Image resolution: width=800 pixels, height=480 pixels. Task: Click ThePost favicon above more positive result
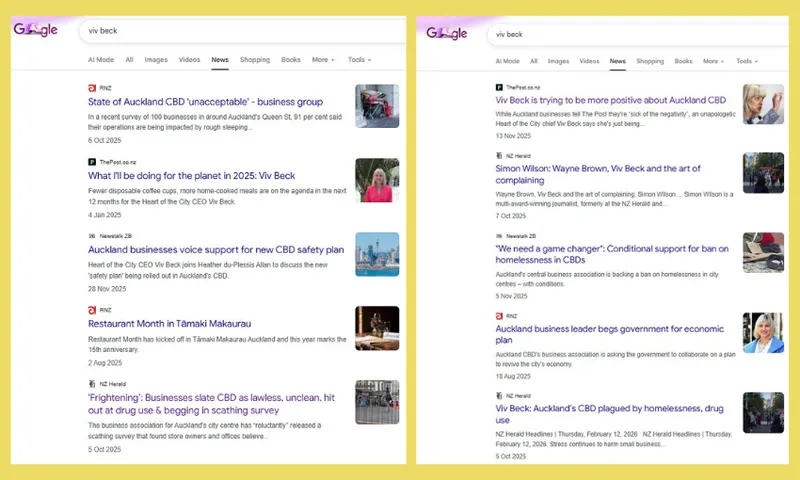tap(499, 88)
